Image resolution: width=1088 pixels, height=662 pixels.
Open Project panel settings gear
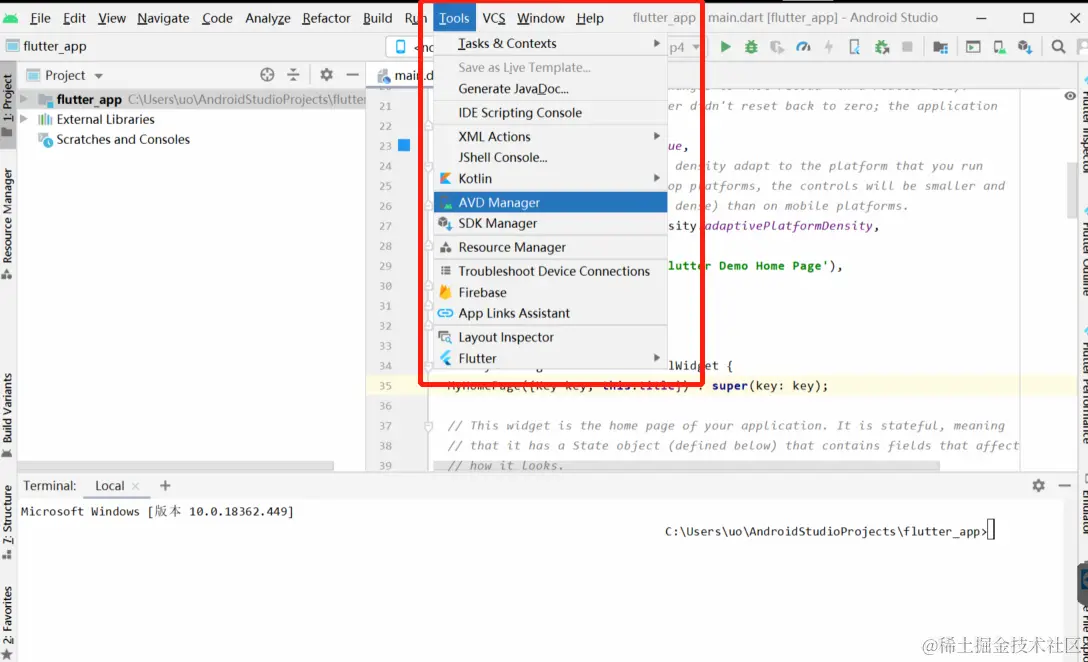[326, 74]
